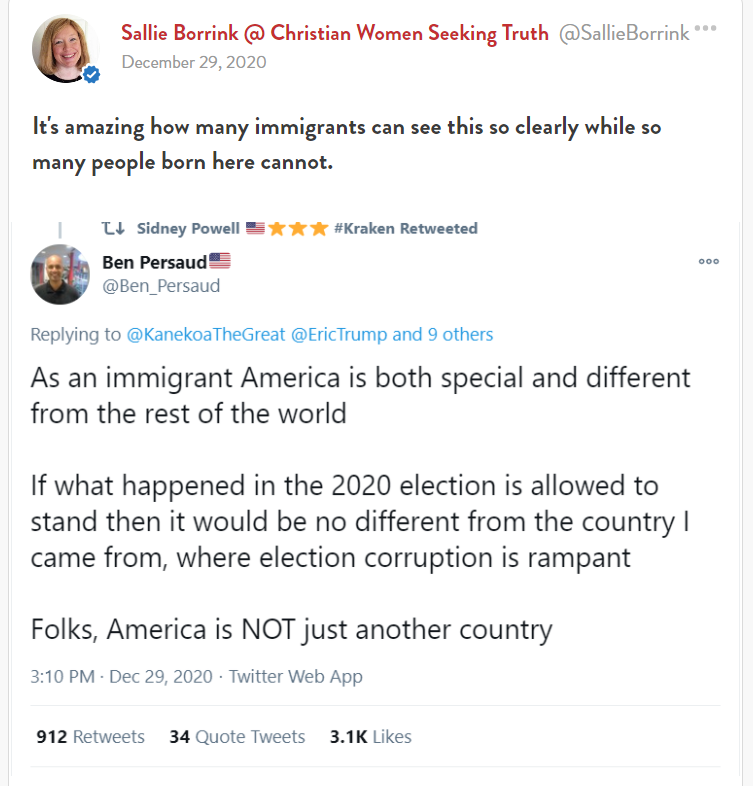Click the Sidney Powell Retweeted label
The width and height of the screenshot is (753, 786).
pyautogui.click(x=306, y=228)
